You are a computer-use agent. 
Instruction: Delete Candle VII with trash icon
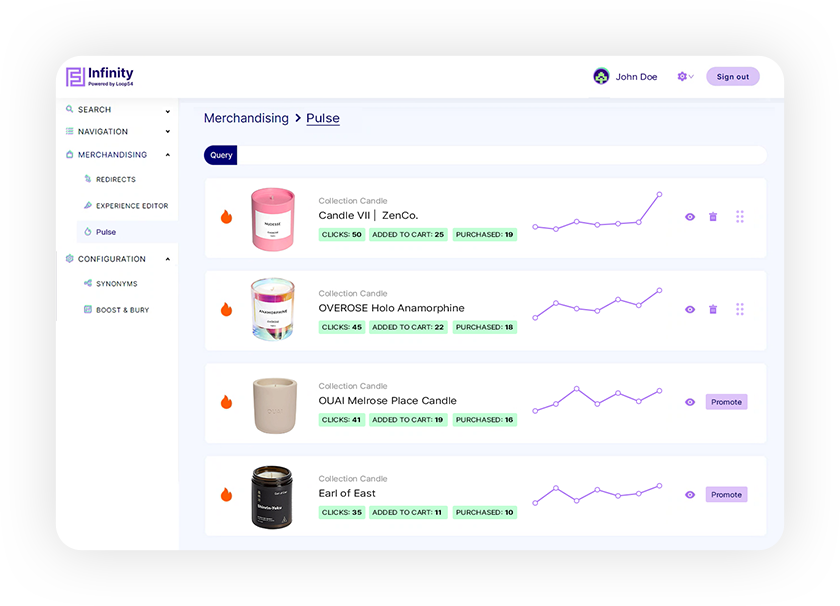point(713,216)
